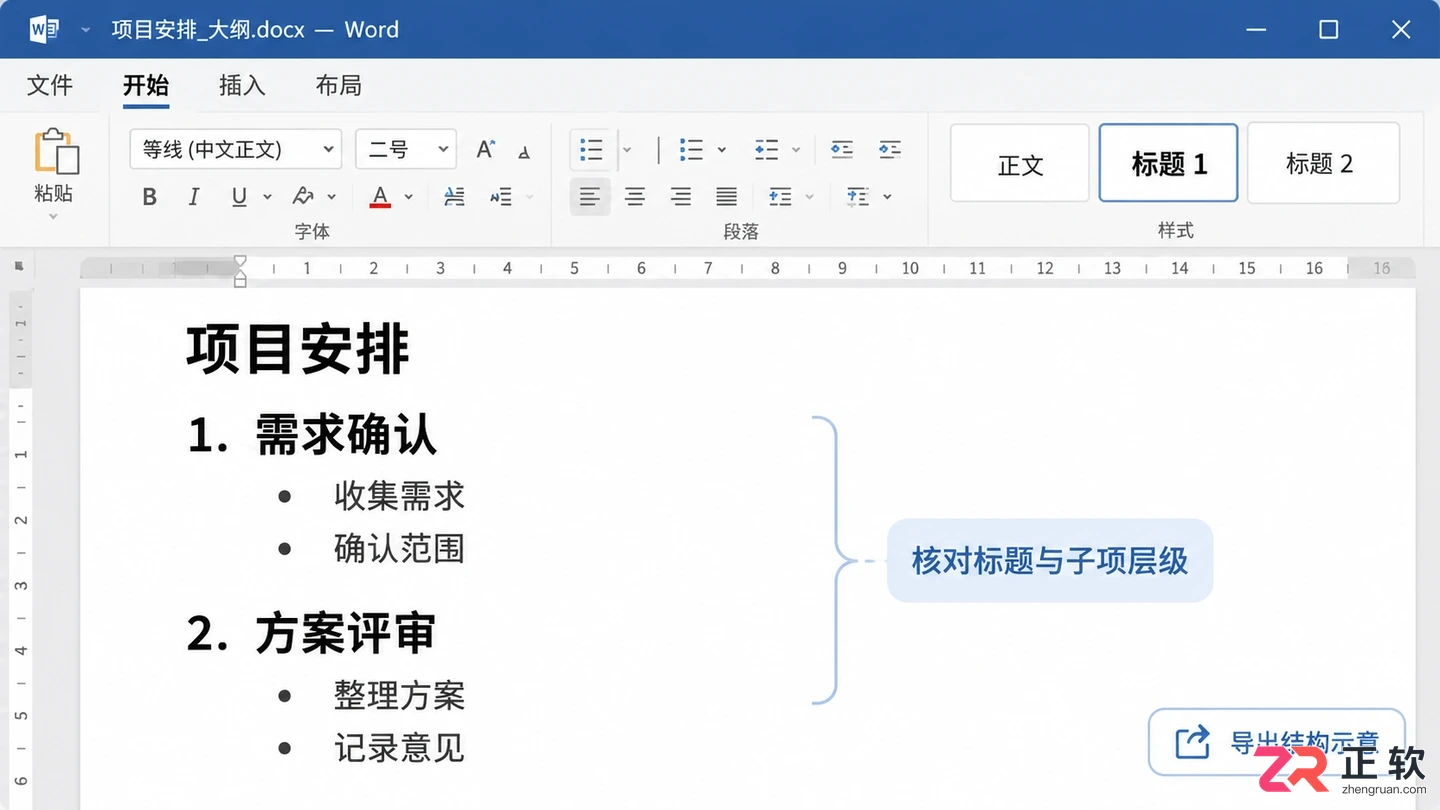Click the 样式 group label
Viewport: 1440px width, 810px height.
click(1176, 230)
